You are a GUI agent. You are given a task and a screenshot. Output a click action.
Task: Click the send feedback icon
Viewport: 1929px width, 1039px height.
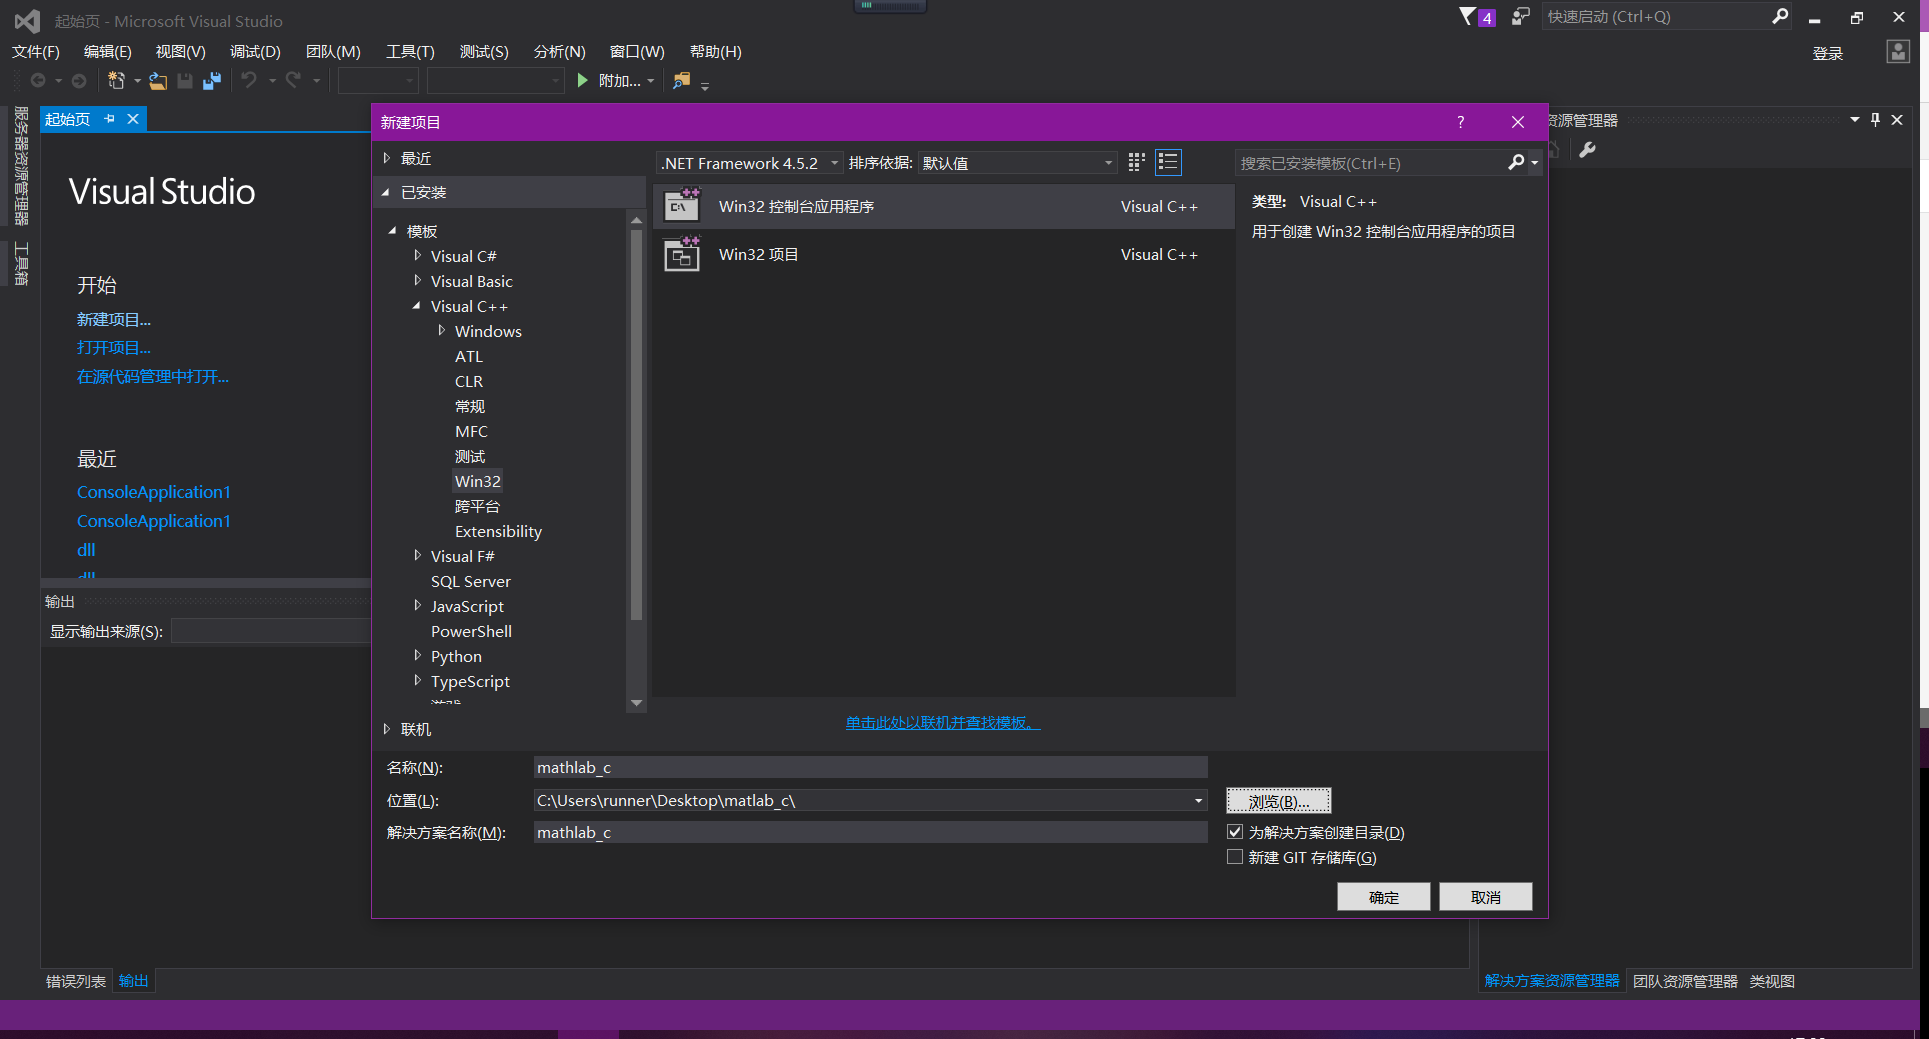tap(1520, 16)
